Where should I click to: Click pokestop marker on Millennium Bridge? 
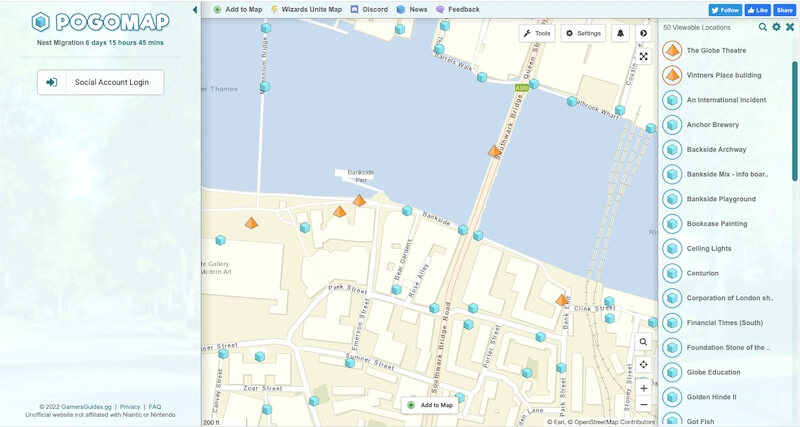pyautogui.click(x=265, y=87)
